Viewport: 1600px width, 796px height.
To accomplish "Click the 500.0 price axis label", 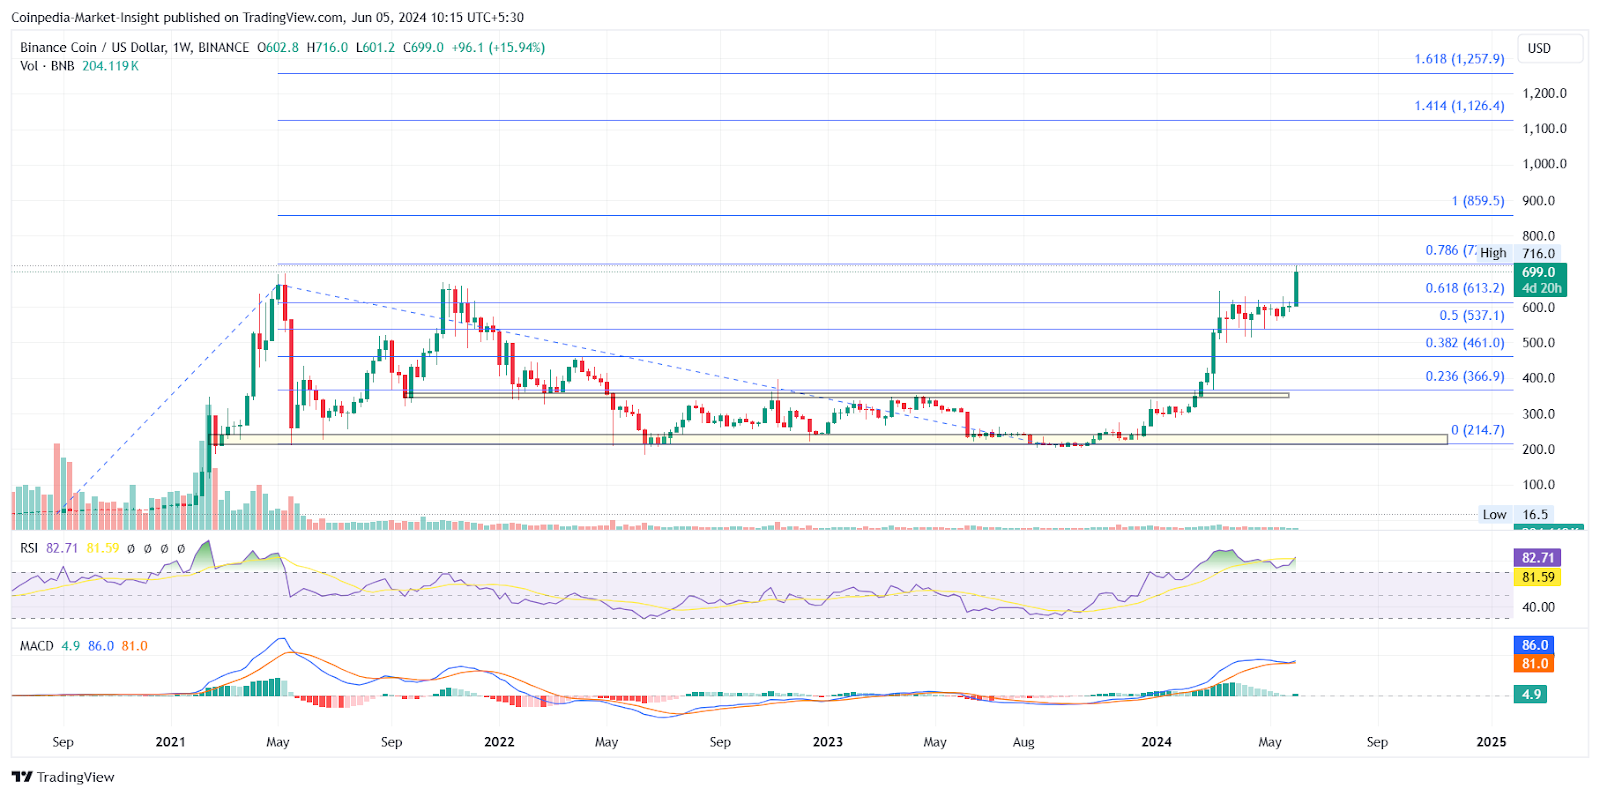I will coord(1539,343).
